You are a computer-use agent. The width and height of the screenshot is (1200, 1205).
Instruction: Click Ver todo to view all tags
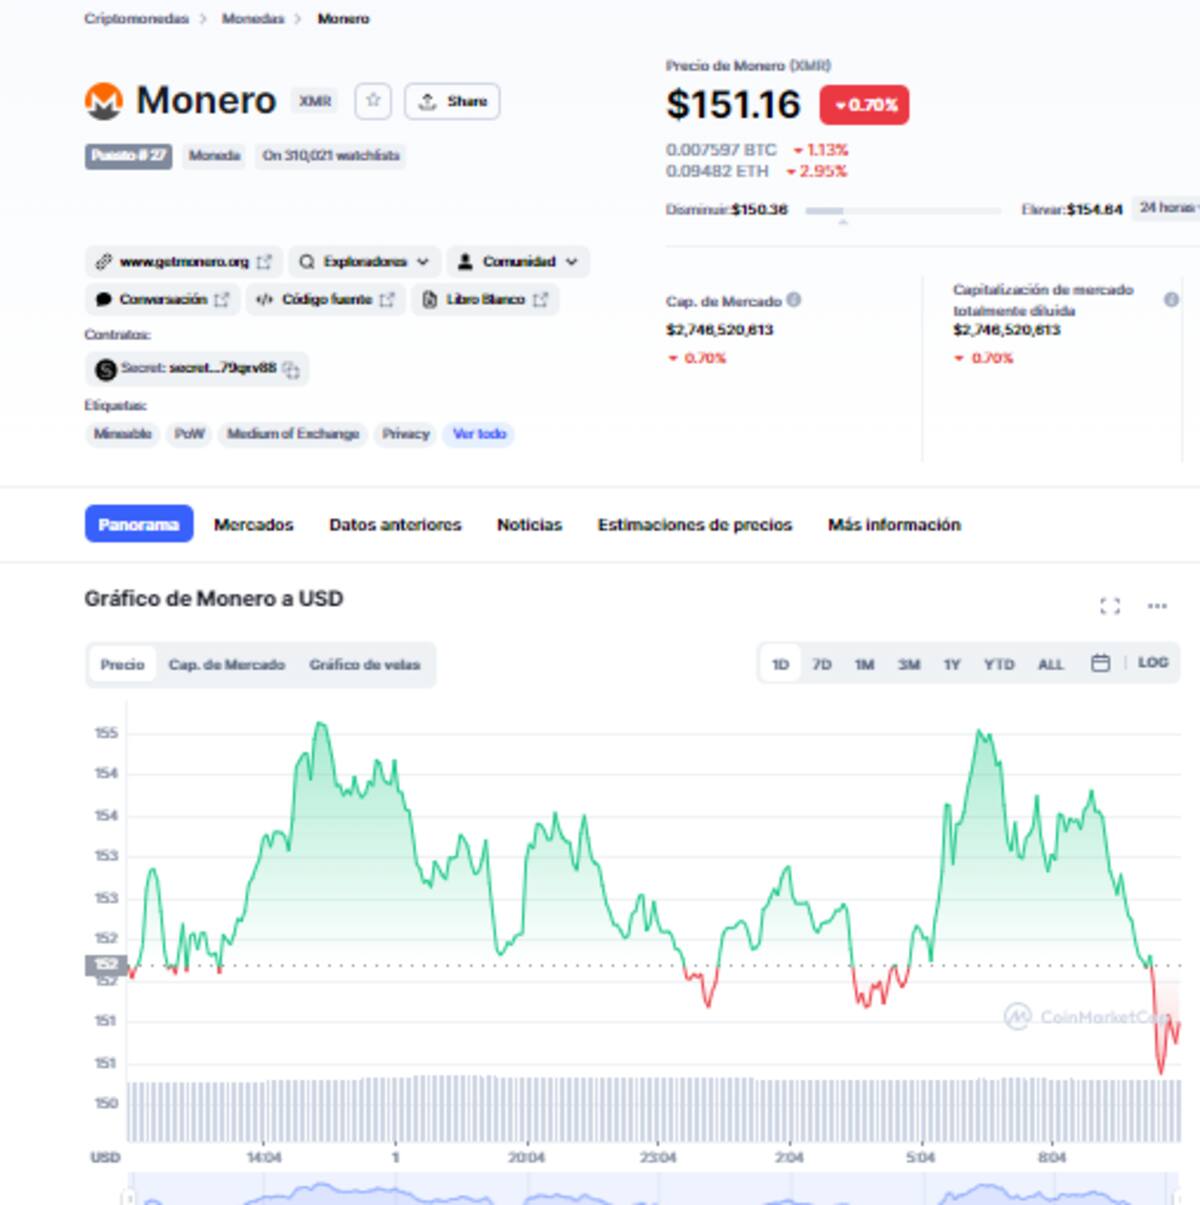click(x=479, y=434)
